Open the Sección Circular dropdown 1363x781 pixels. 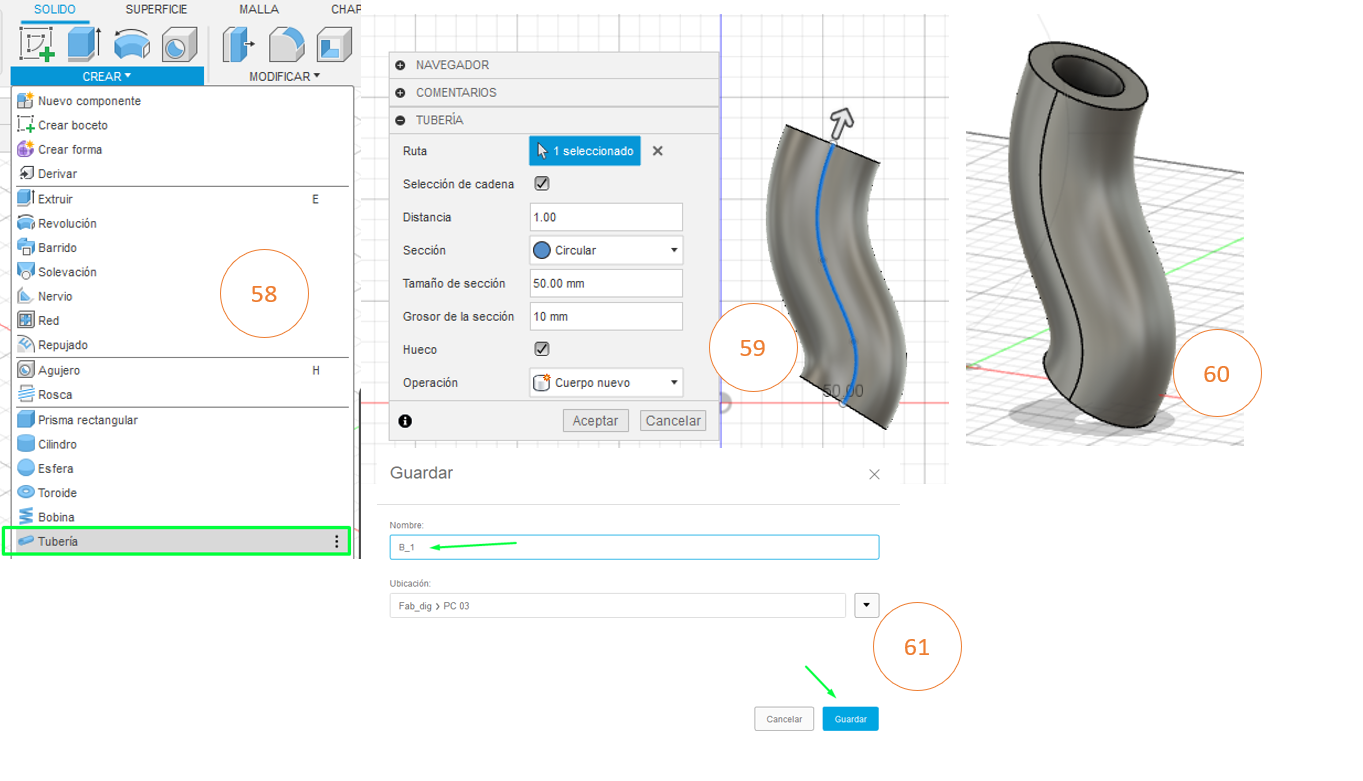coord(606,250)
